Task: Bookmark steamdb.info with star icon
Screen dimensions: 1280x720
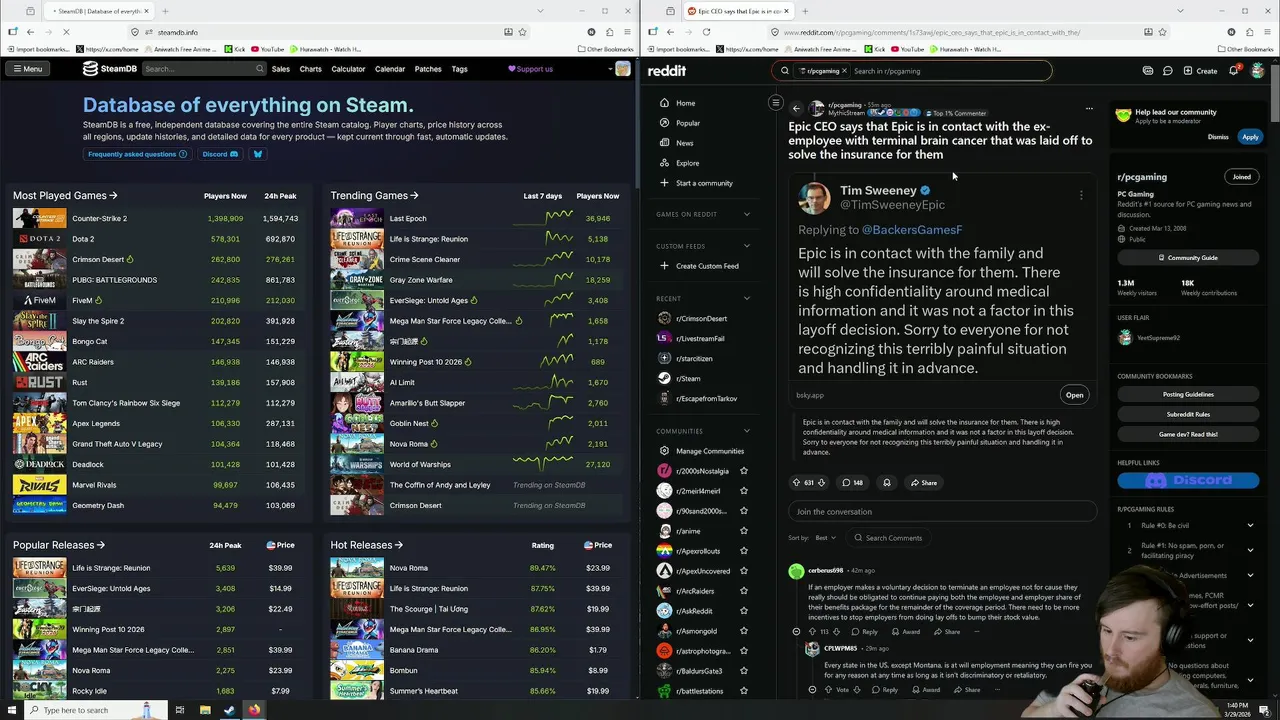Action: pos(522,32)
